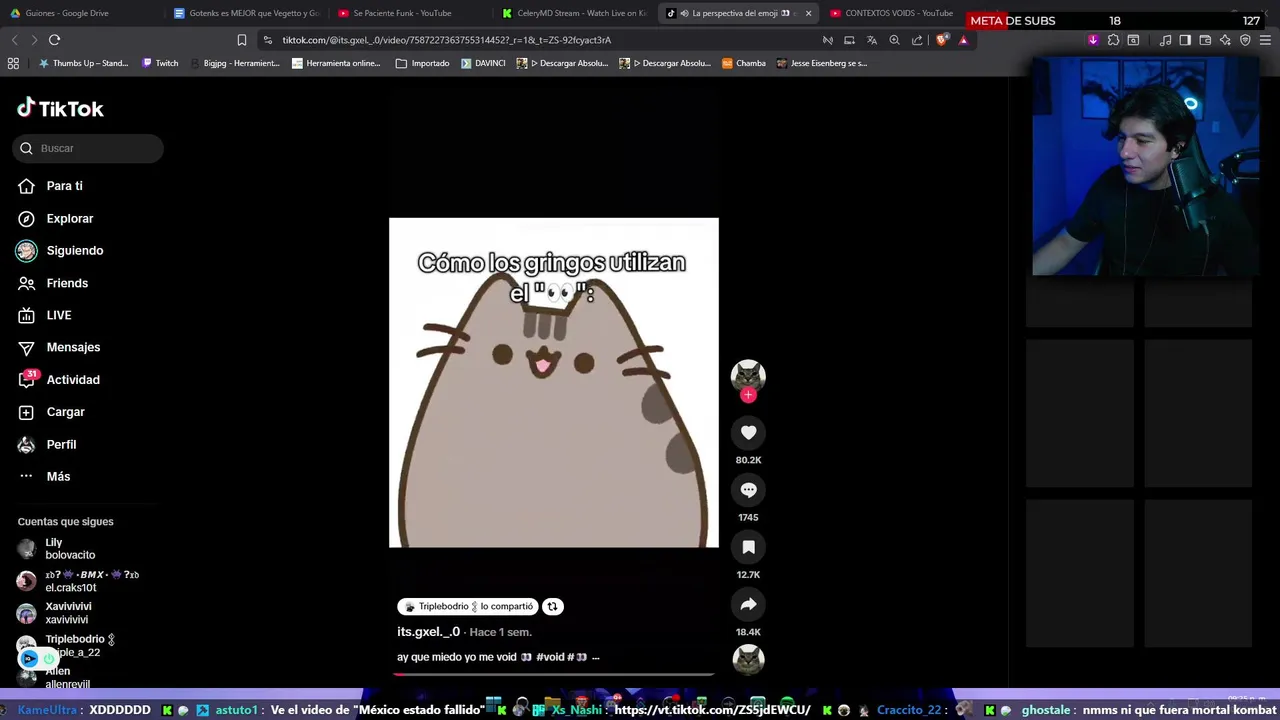Toggle the browser sidebar panel icon

point(1185,40)
